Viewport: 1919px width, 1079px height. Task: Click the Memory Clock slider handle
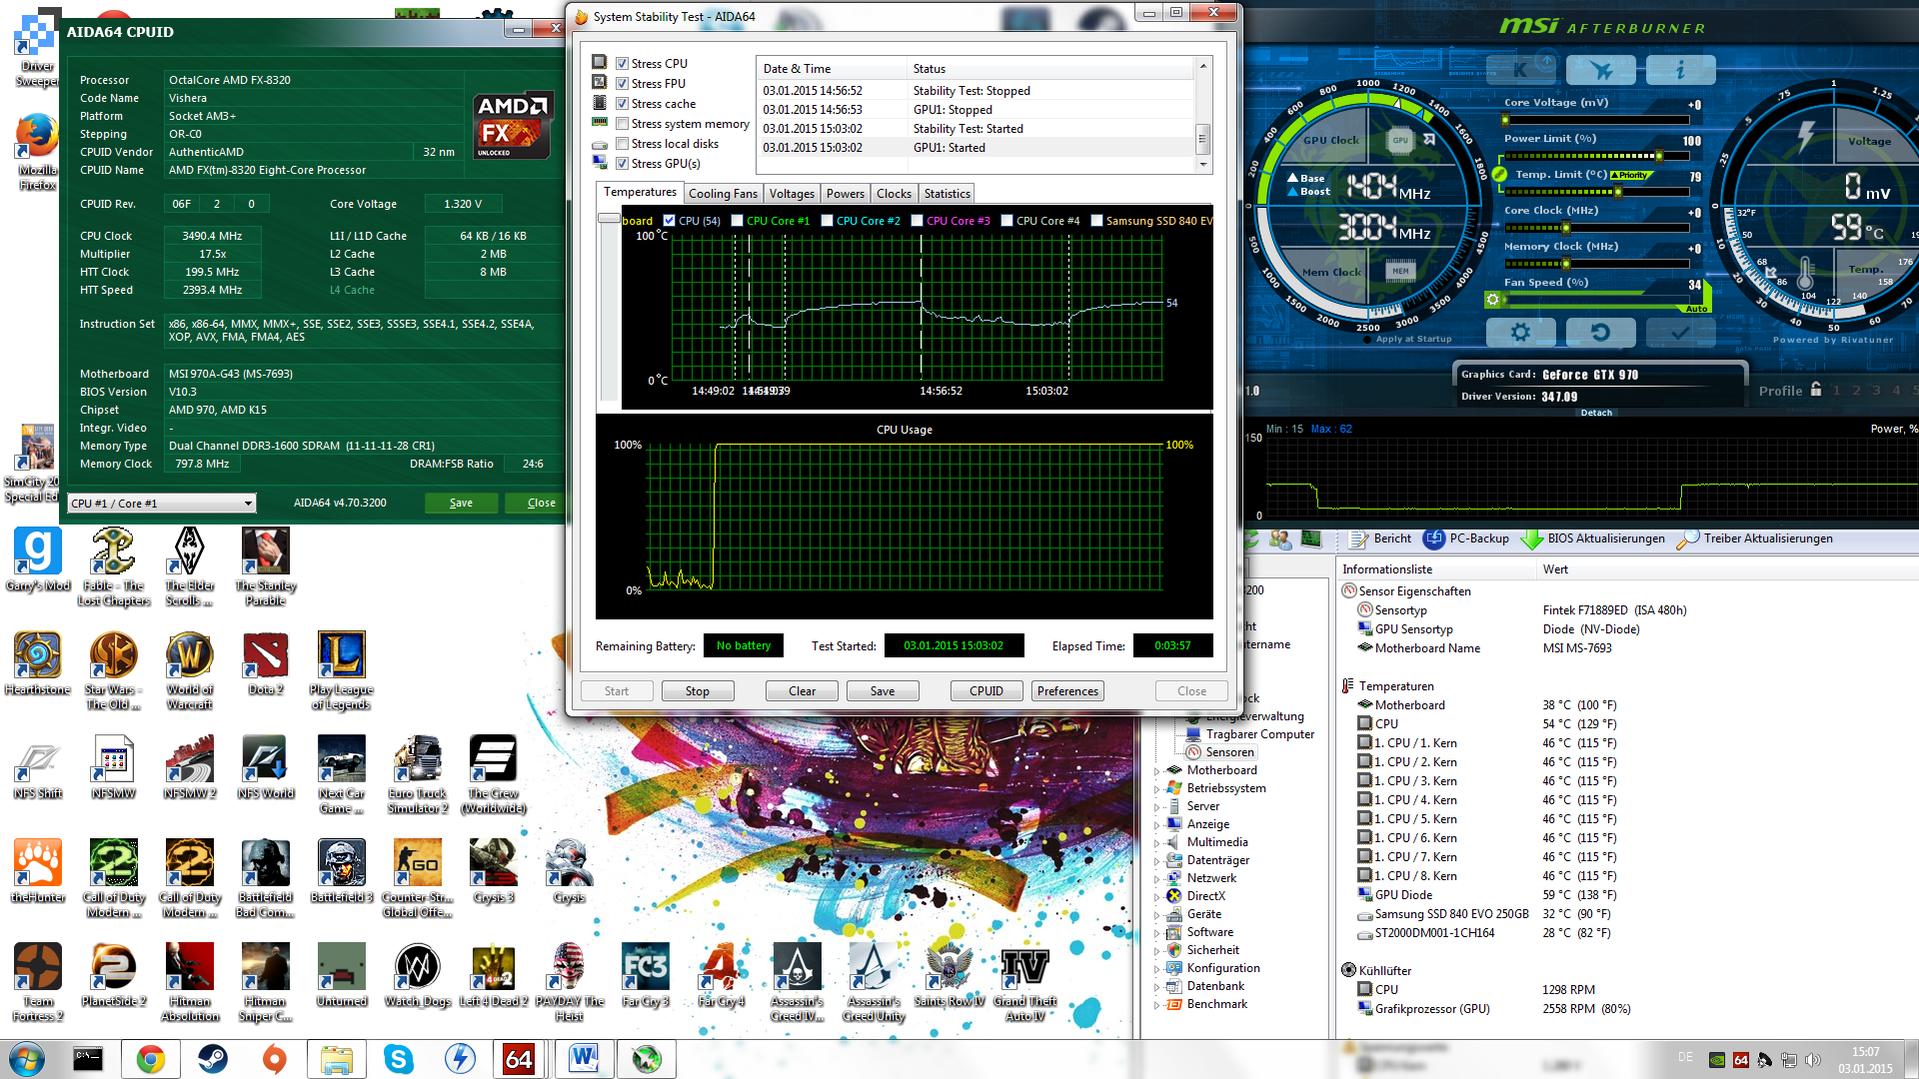[x=1565, y=264]
